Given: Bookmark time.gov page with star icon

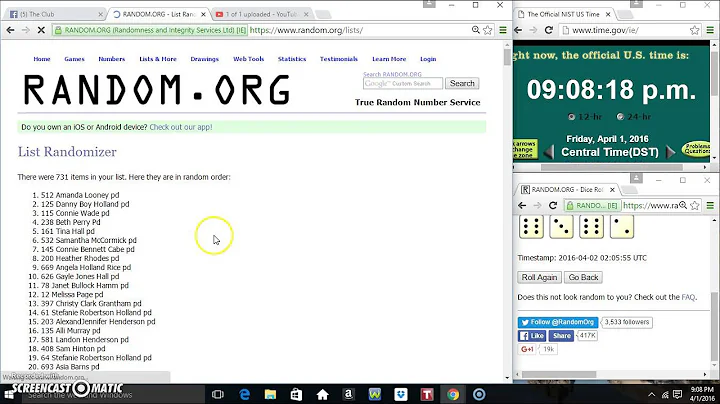Looking at the screenshot, I should tap(695, 30).
